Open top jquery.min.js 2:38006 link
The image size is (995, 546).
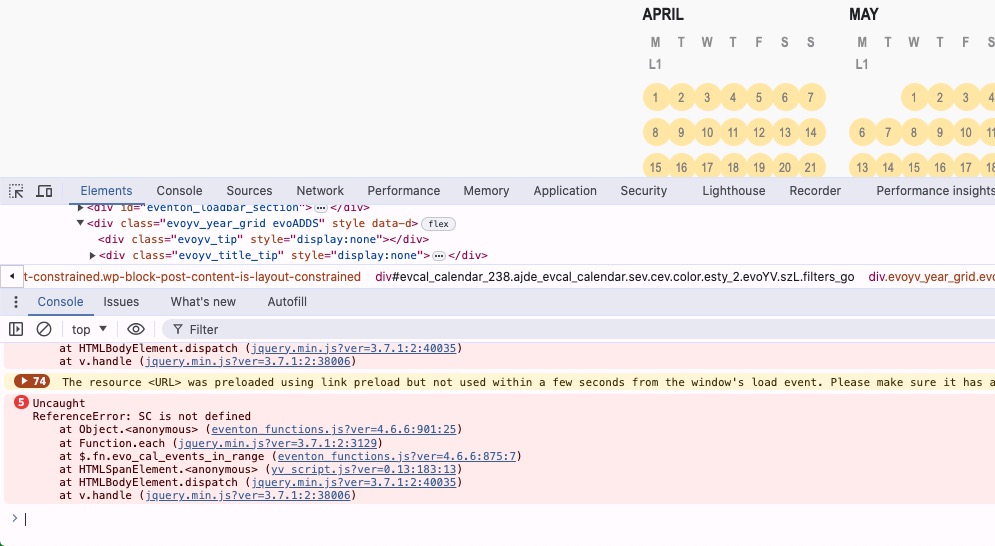tap(247, 361)
